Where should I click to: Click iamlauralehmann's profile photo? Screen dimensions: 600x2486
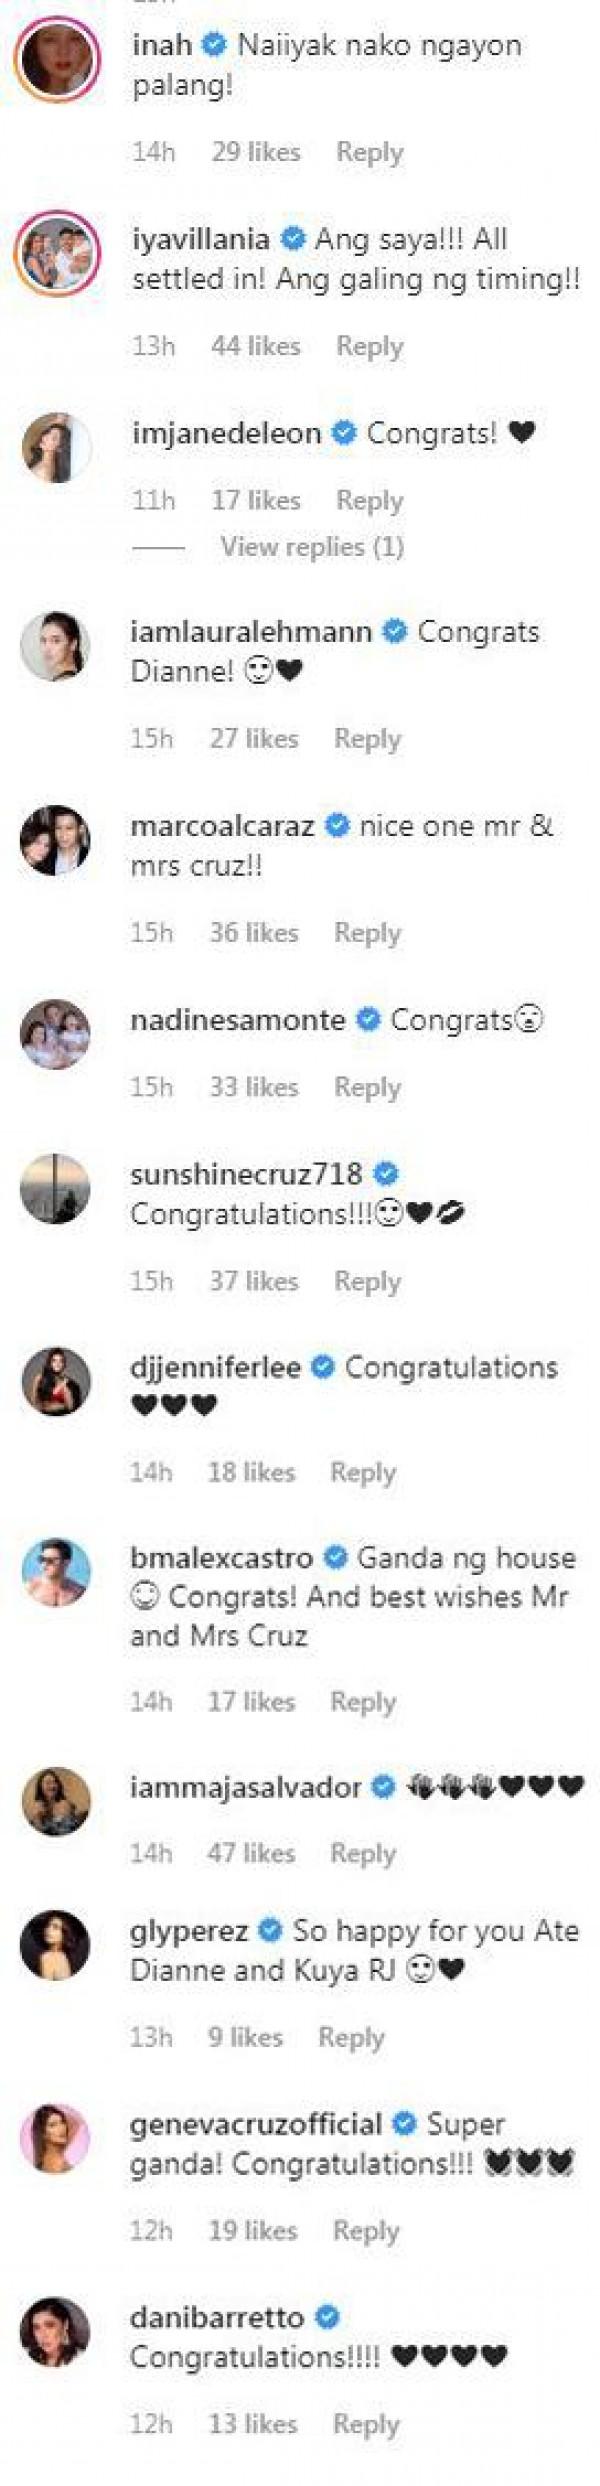click(x=56, y=645)
